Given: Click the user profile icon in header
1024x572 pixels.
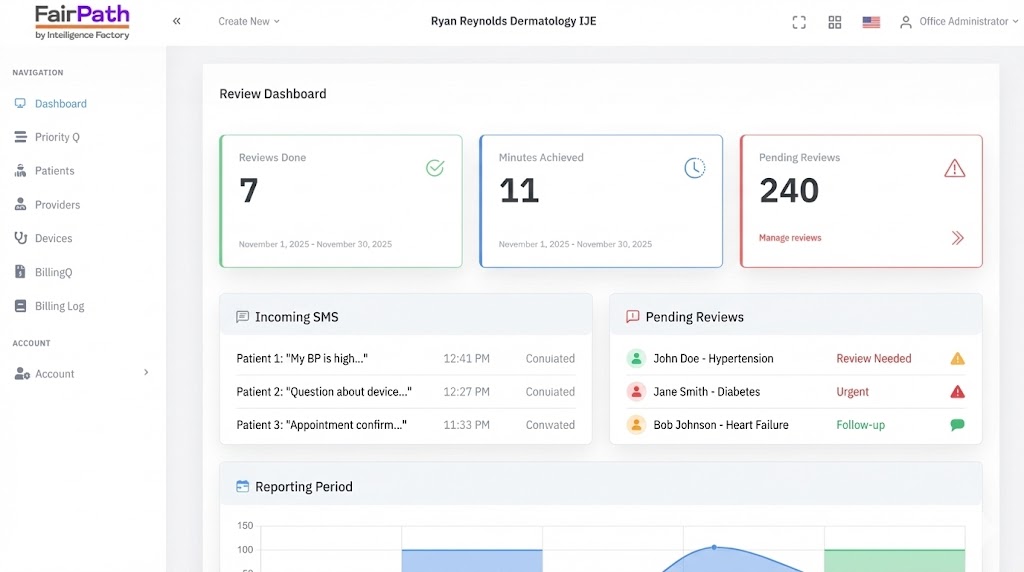Looking at the screenshot, I should (x=905, y=22).
